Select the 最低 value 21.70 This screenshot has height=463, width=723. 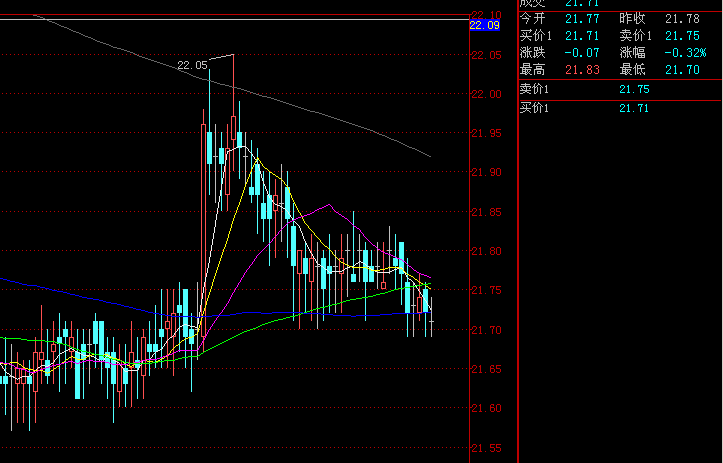[x=682, y=70]
